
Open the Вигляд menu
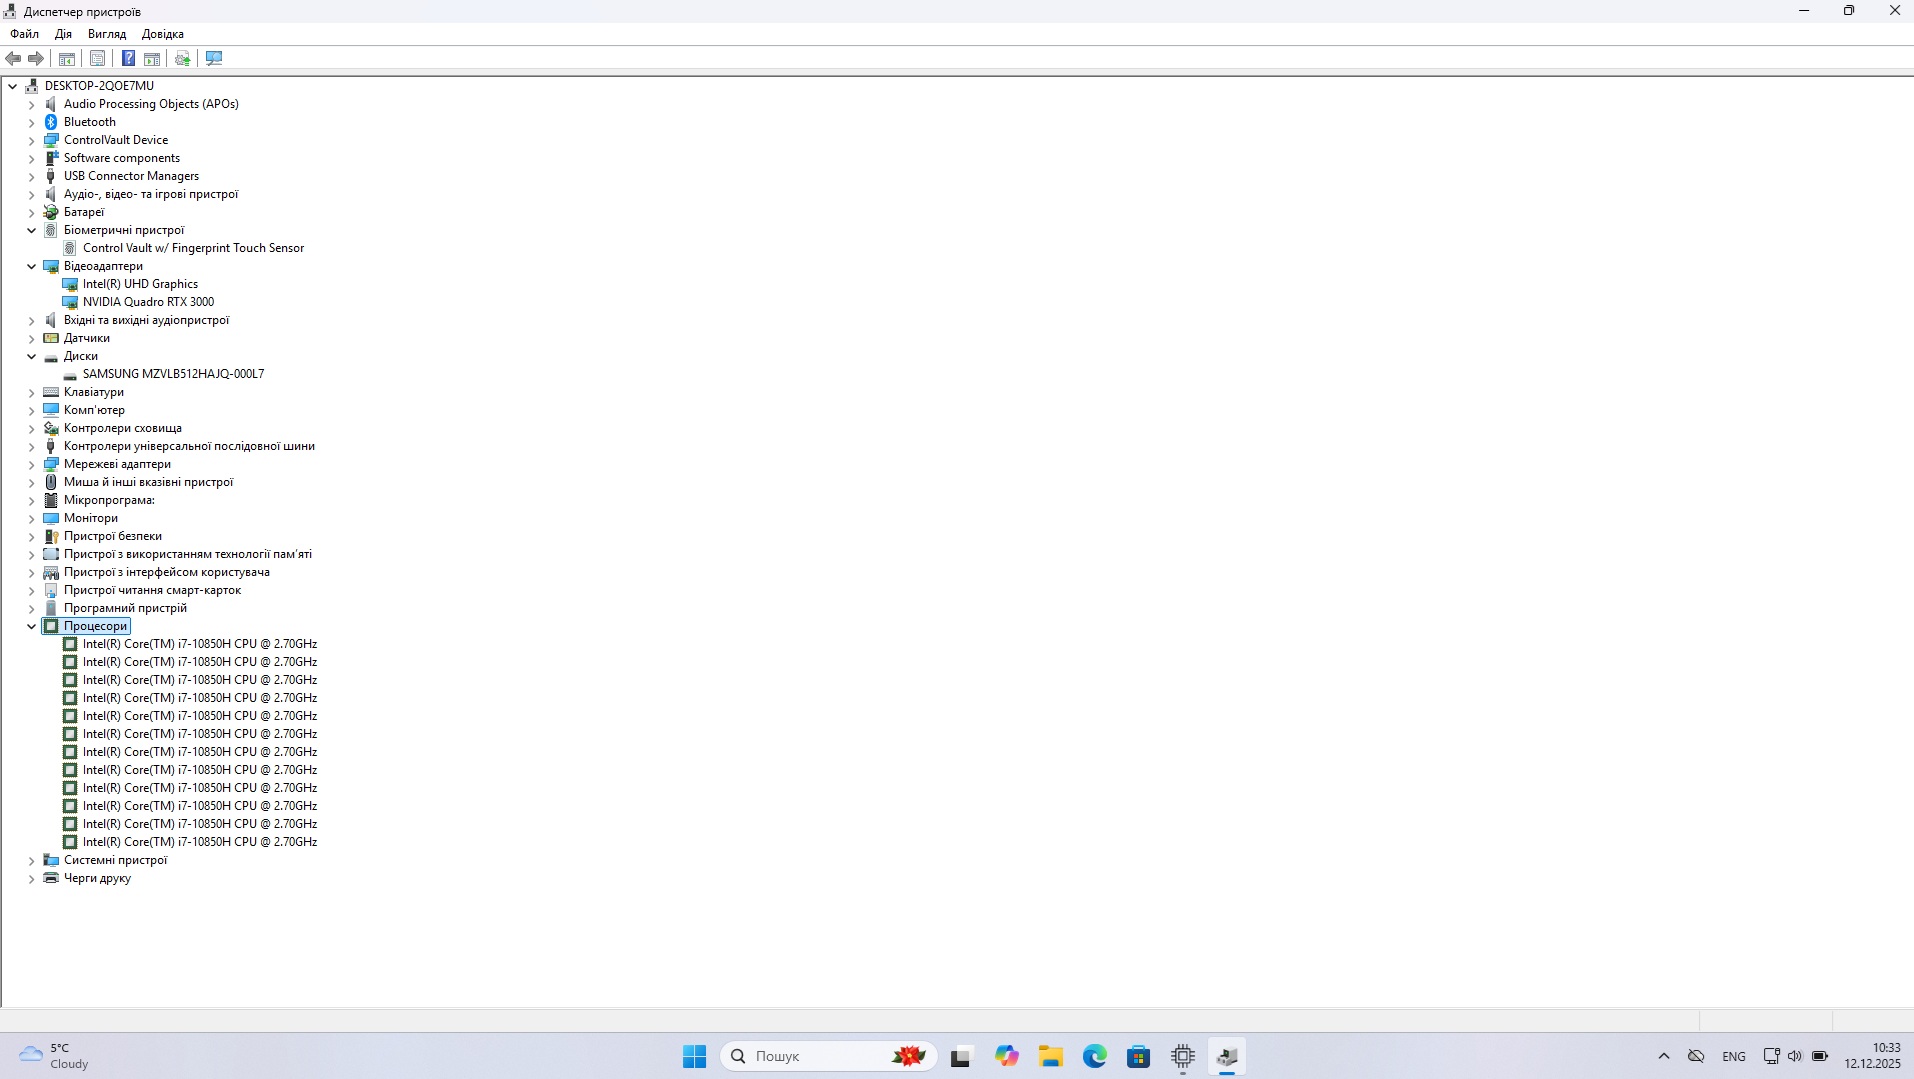tap(106, 34)
